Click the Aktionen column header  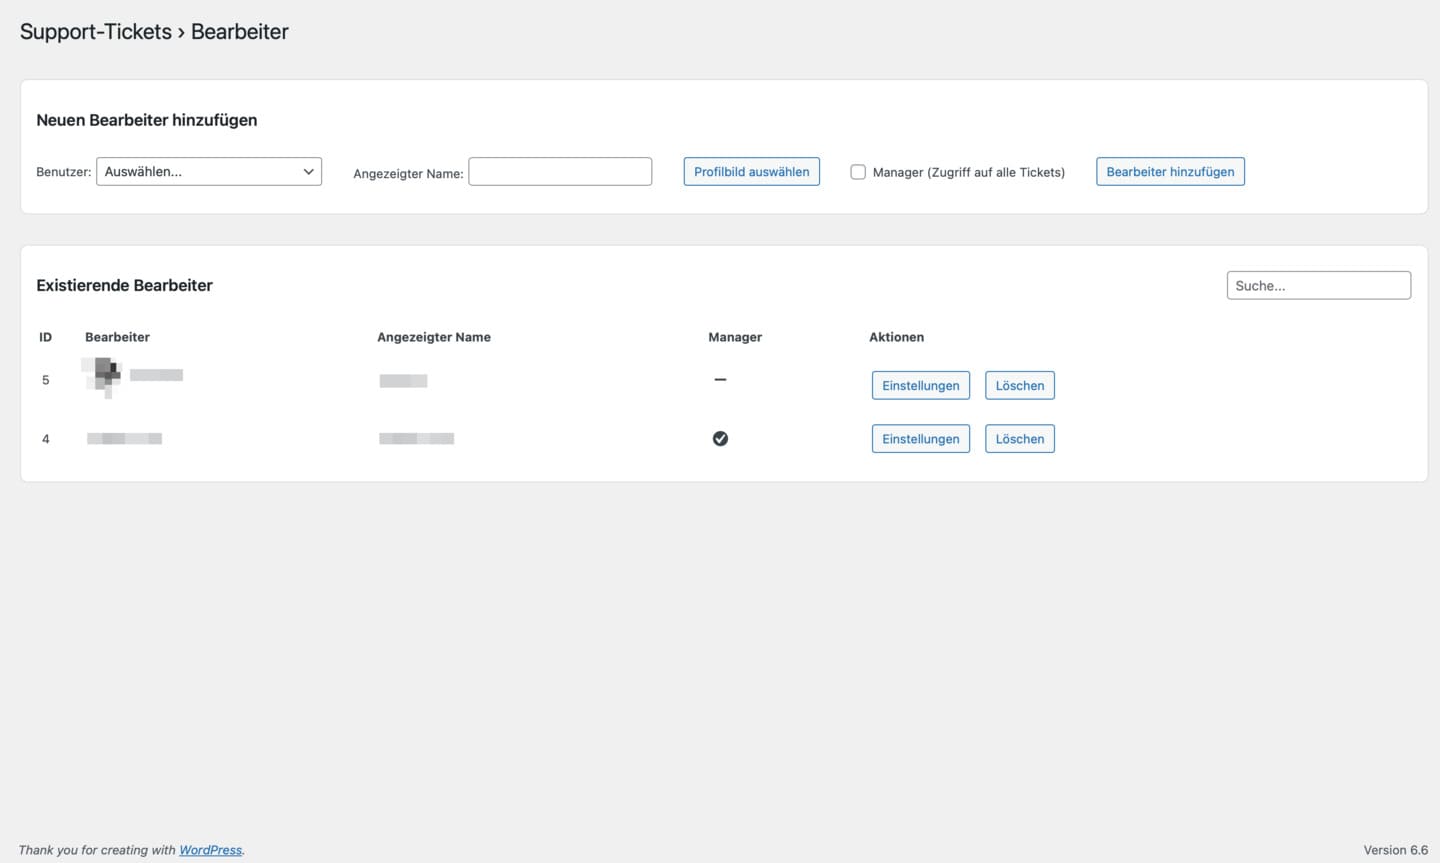pyautogui.click(x=896, y=337)
